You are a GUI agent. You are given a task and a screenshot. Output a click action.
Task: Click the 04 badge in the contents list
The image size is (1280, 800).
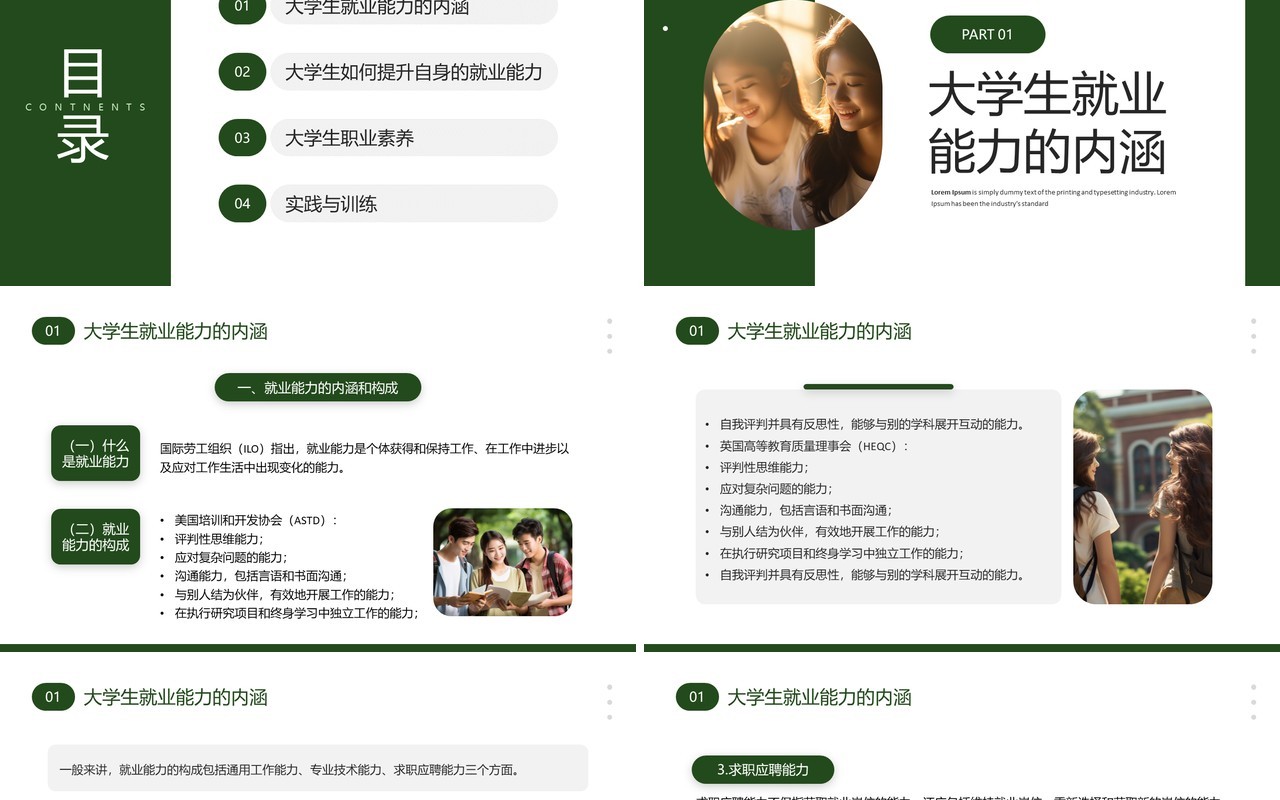point(242,204)
